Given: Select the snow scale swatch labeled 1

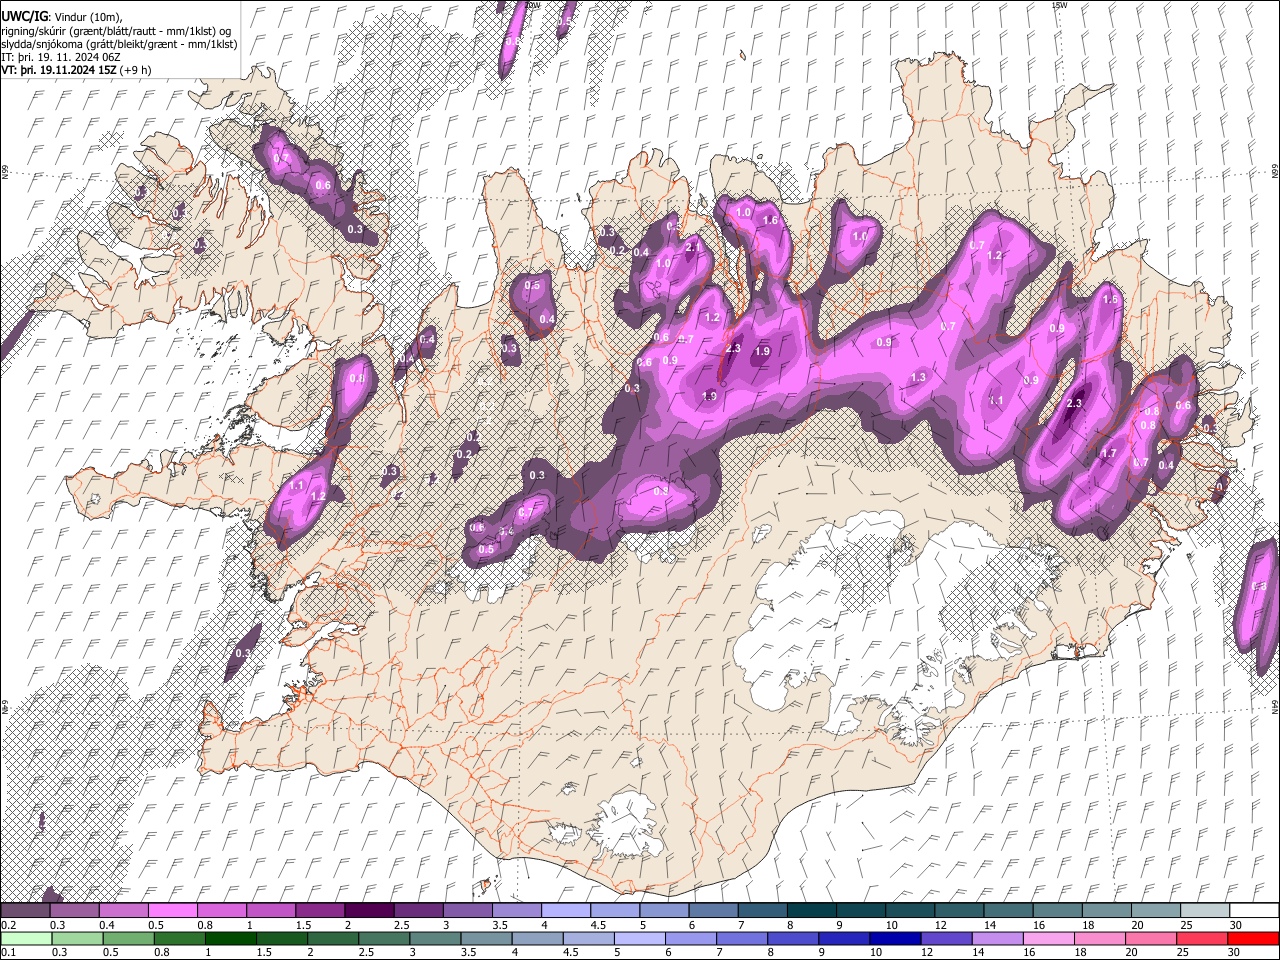Looking at the screenshot, I should [x=270, y=910].
